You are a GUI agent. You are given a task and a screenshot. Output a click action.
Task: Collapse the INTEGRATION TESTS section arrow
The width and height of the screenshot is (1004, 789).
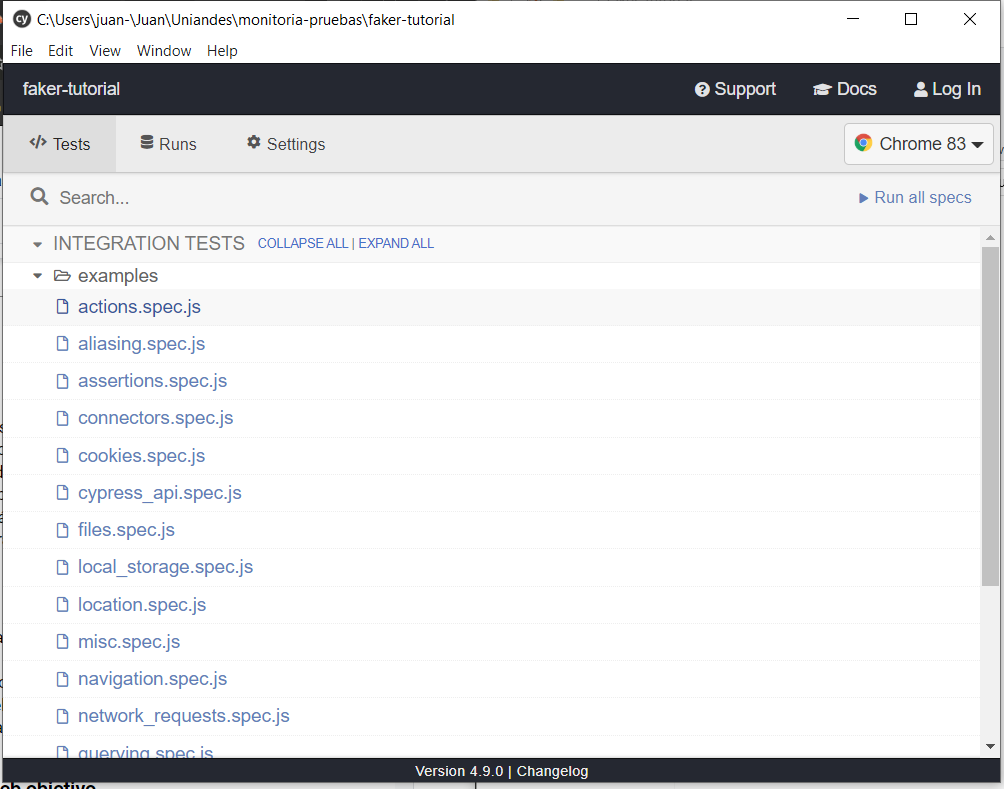point(37,244)
